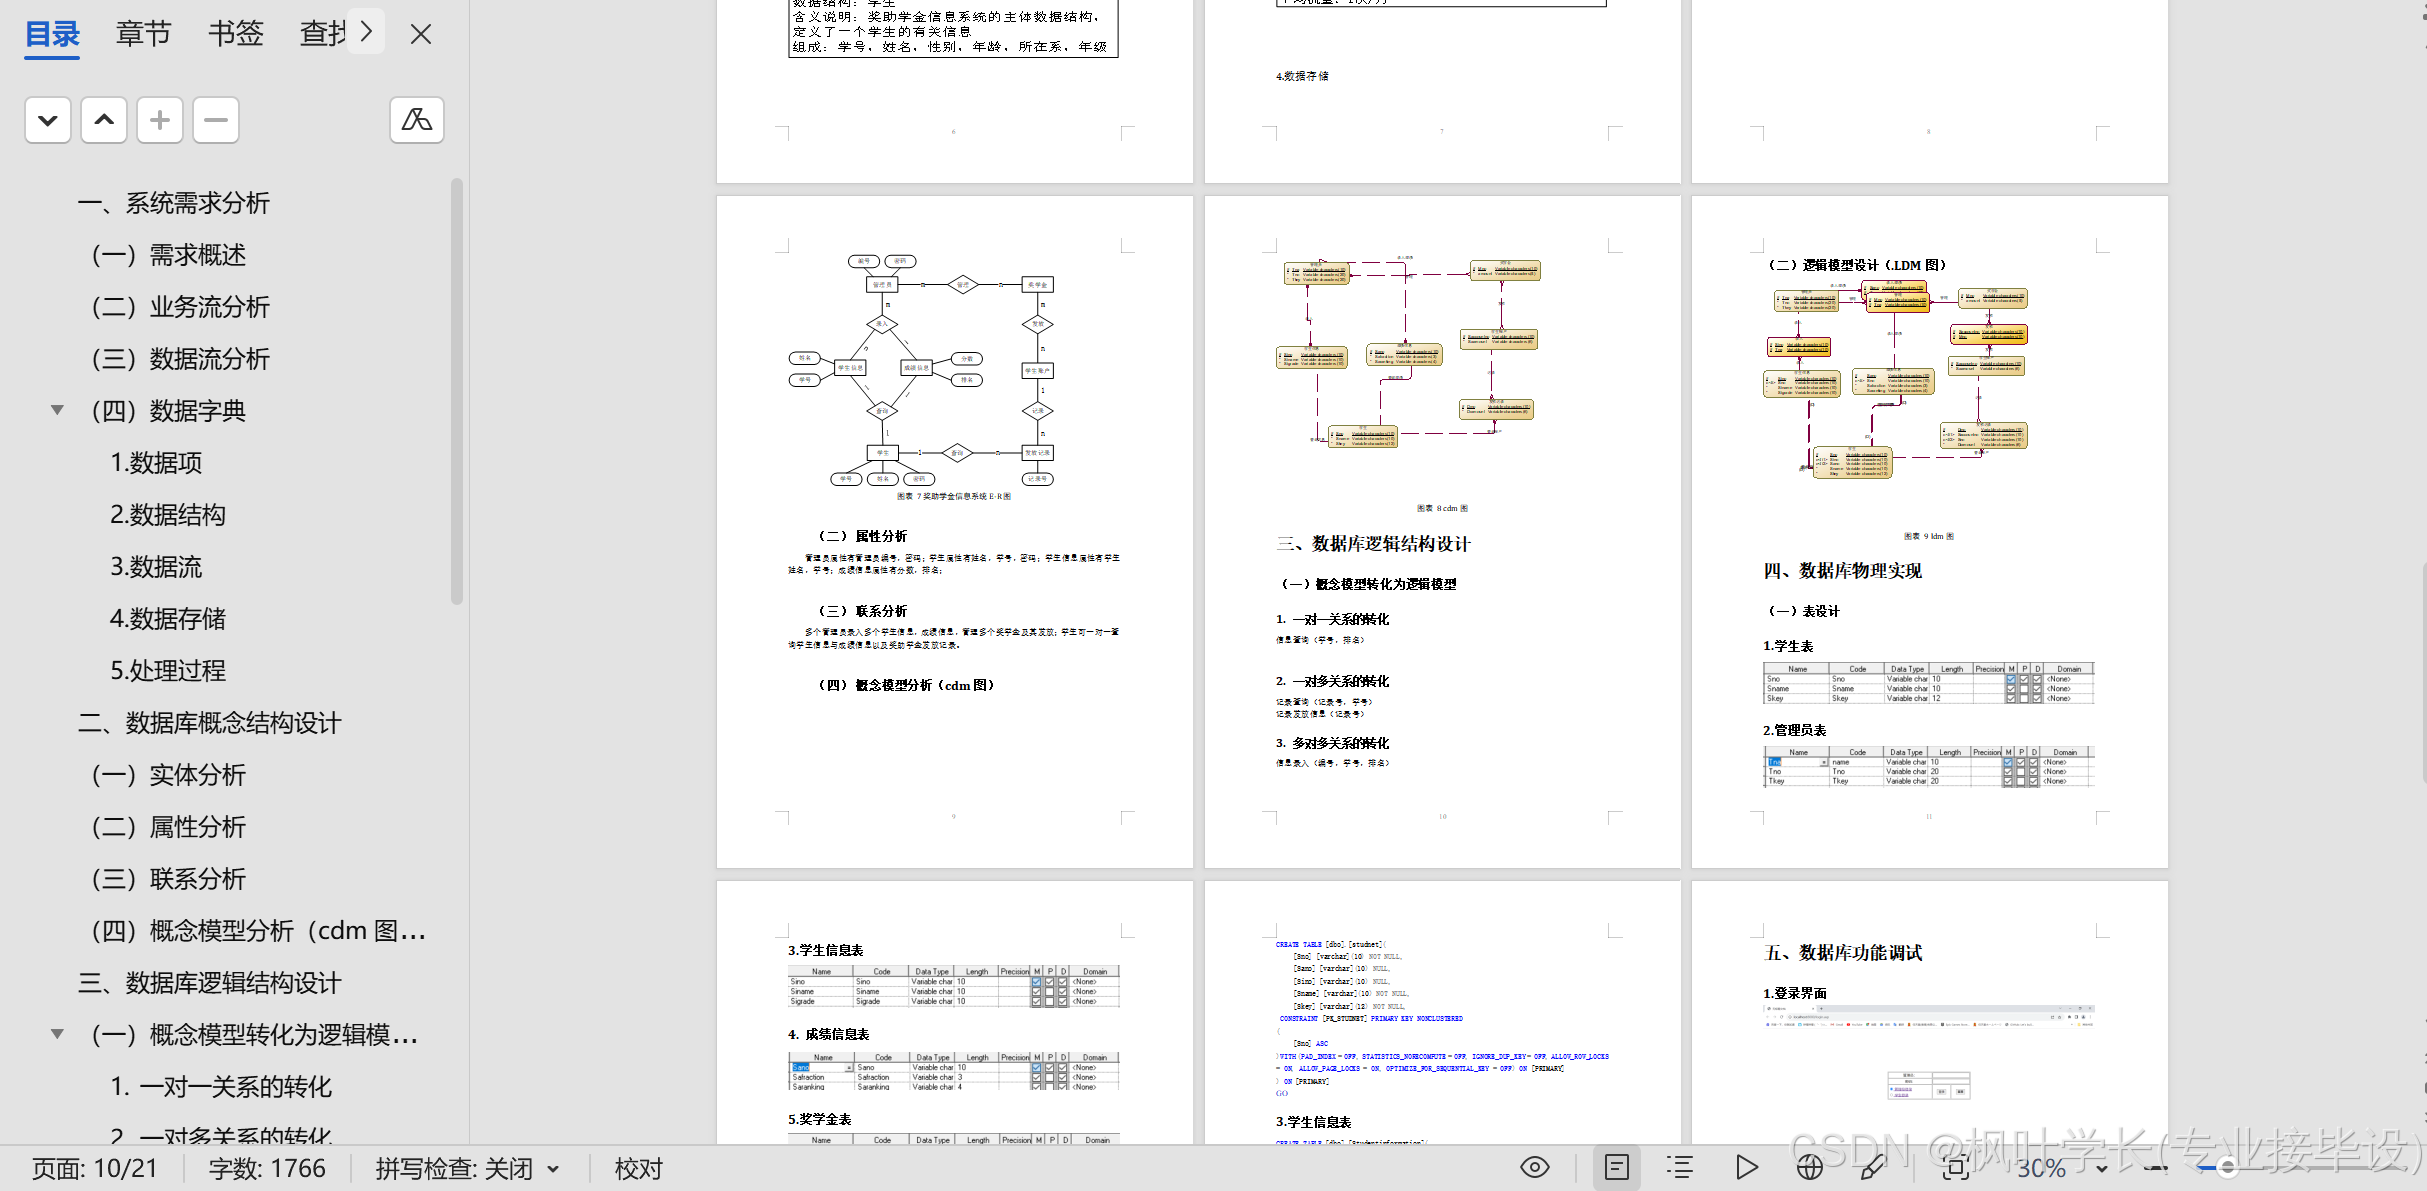Image resolution: width=2427 pixels, height=1191 pixels.
Task: Click the 2.管理员表 table image
Action: [1928, 767]
